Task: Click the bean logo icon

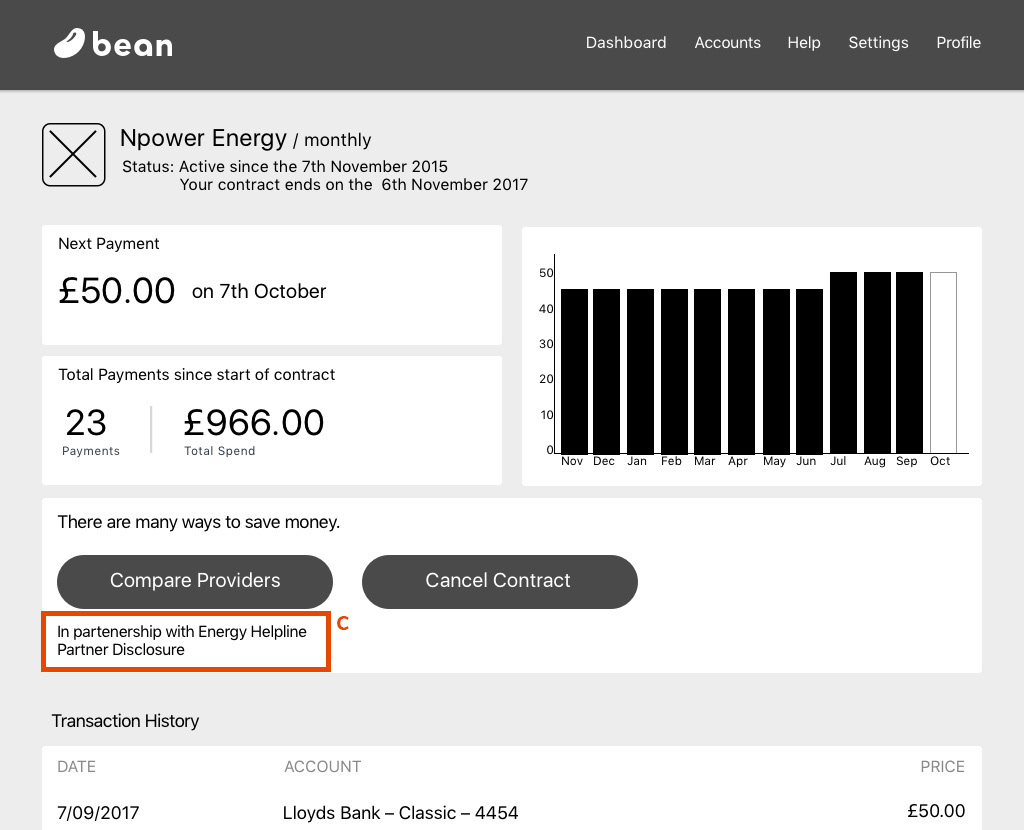Action: pos(70,43)
